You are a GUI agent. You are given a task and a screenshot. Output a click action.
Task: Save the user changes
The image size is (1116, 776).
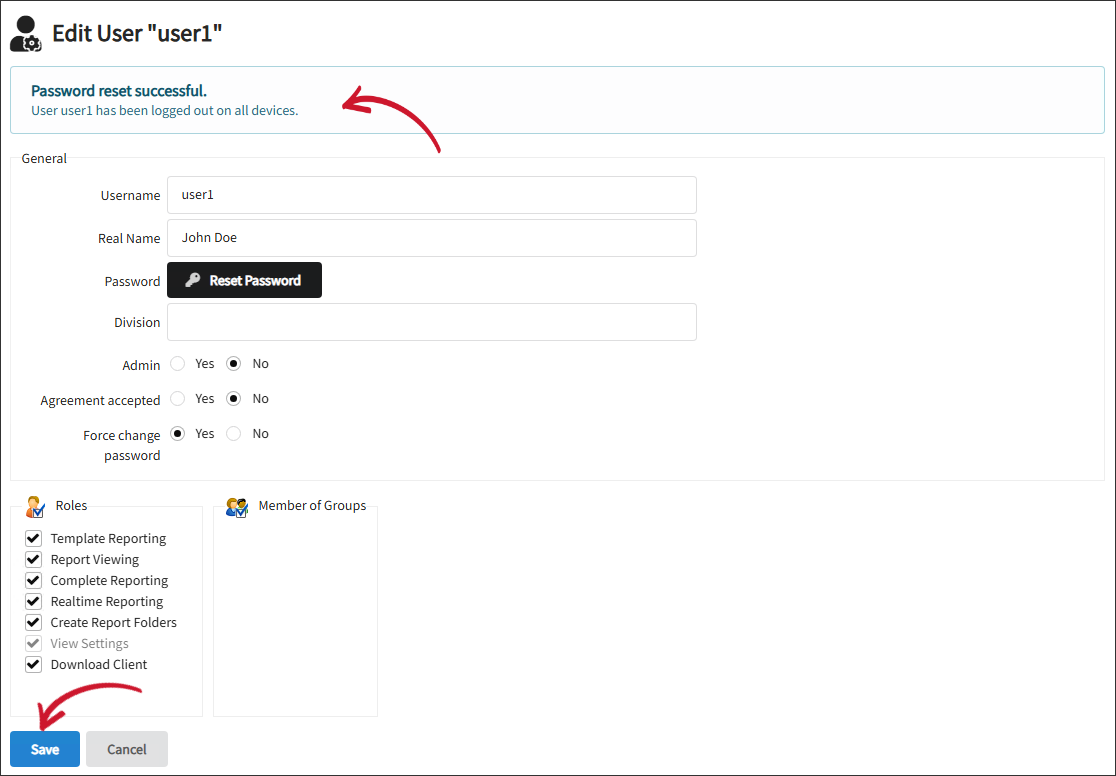tap(45, 749)
